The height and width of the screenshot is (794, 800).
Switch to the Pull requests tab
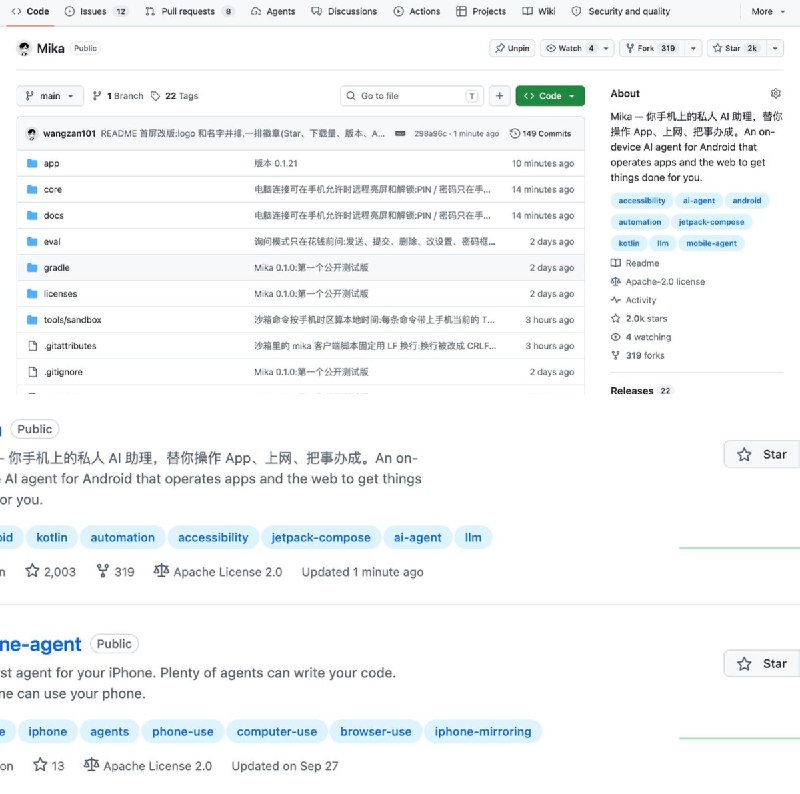[189, 11]
